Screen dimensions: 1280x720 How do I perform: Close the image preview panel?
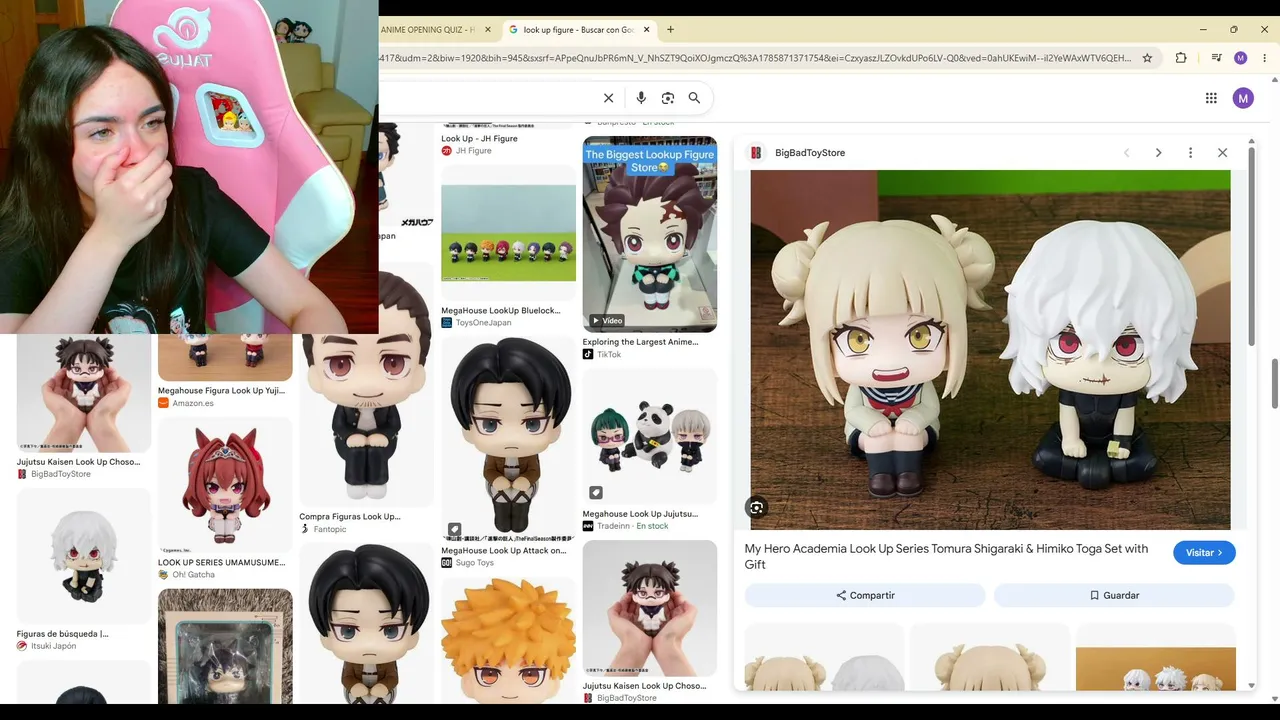point(1222,153)
